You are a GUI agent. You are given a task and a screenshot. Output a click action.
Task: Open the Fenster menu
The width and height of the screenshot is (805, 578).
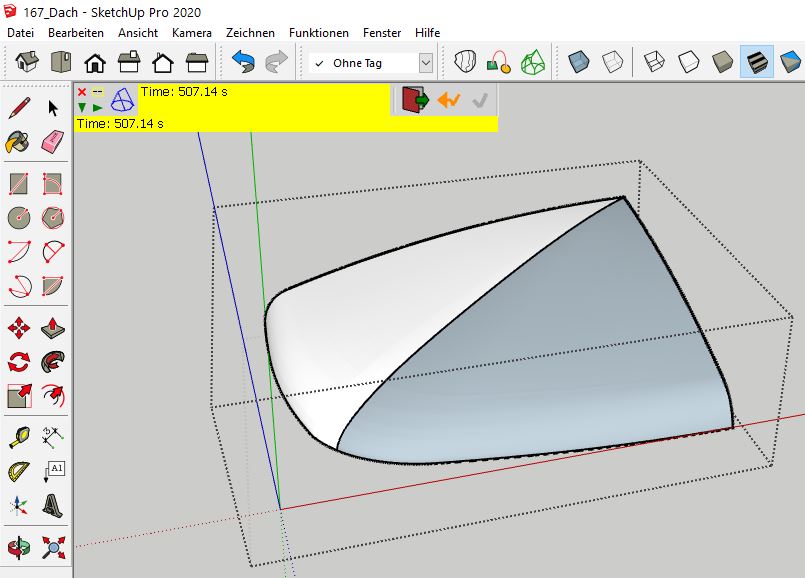(x=382, y=33)
